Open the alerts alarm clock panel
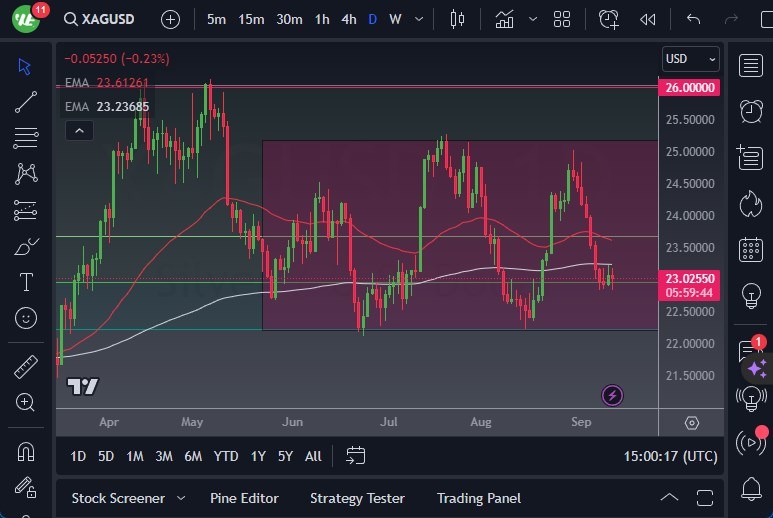 click(x=751, y=111)
